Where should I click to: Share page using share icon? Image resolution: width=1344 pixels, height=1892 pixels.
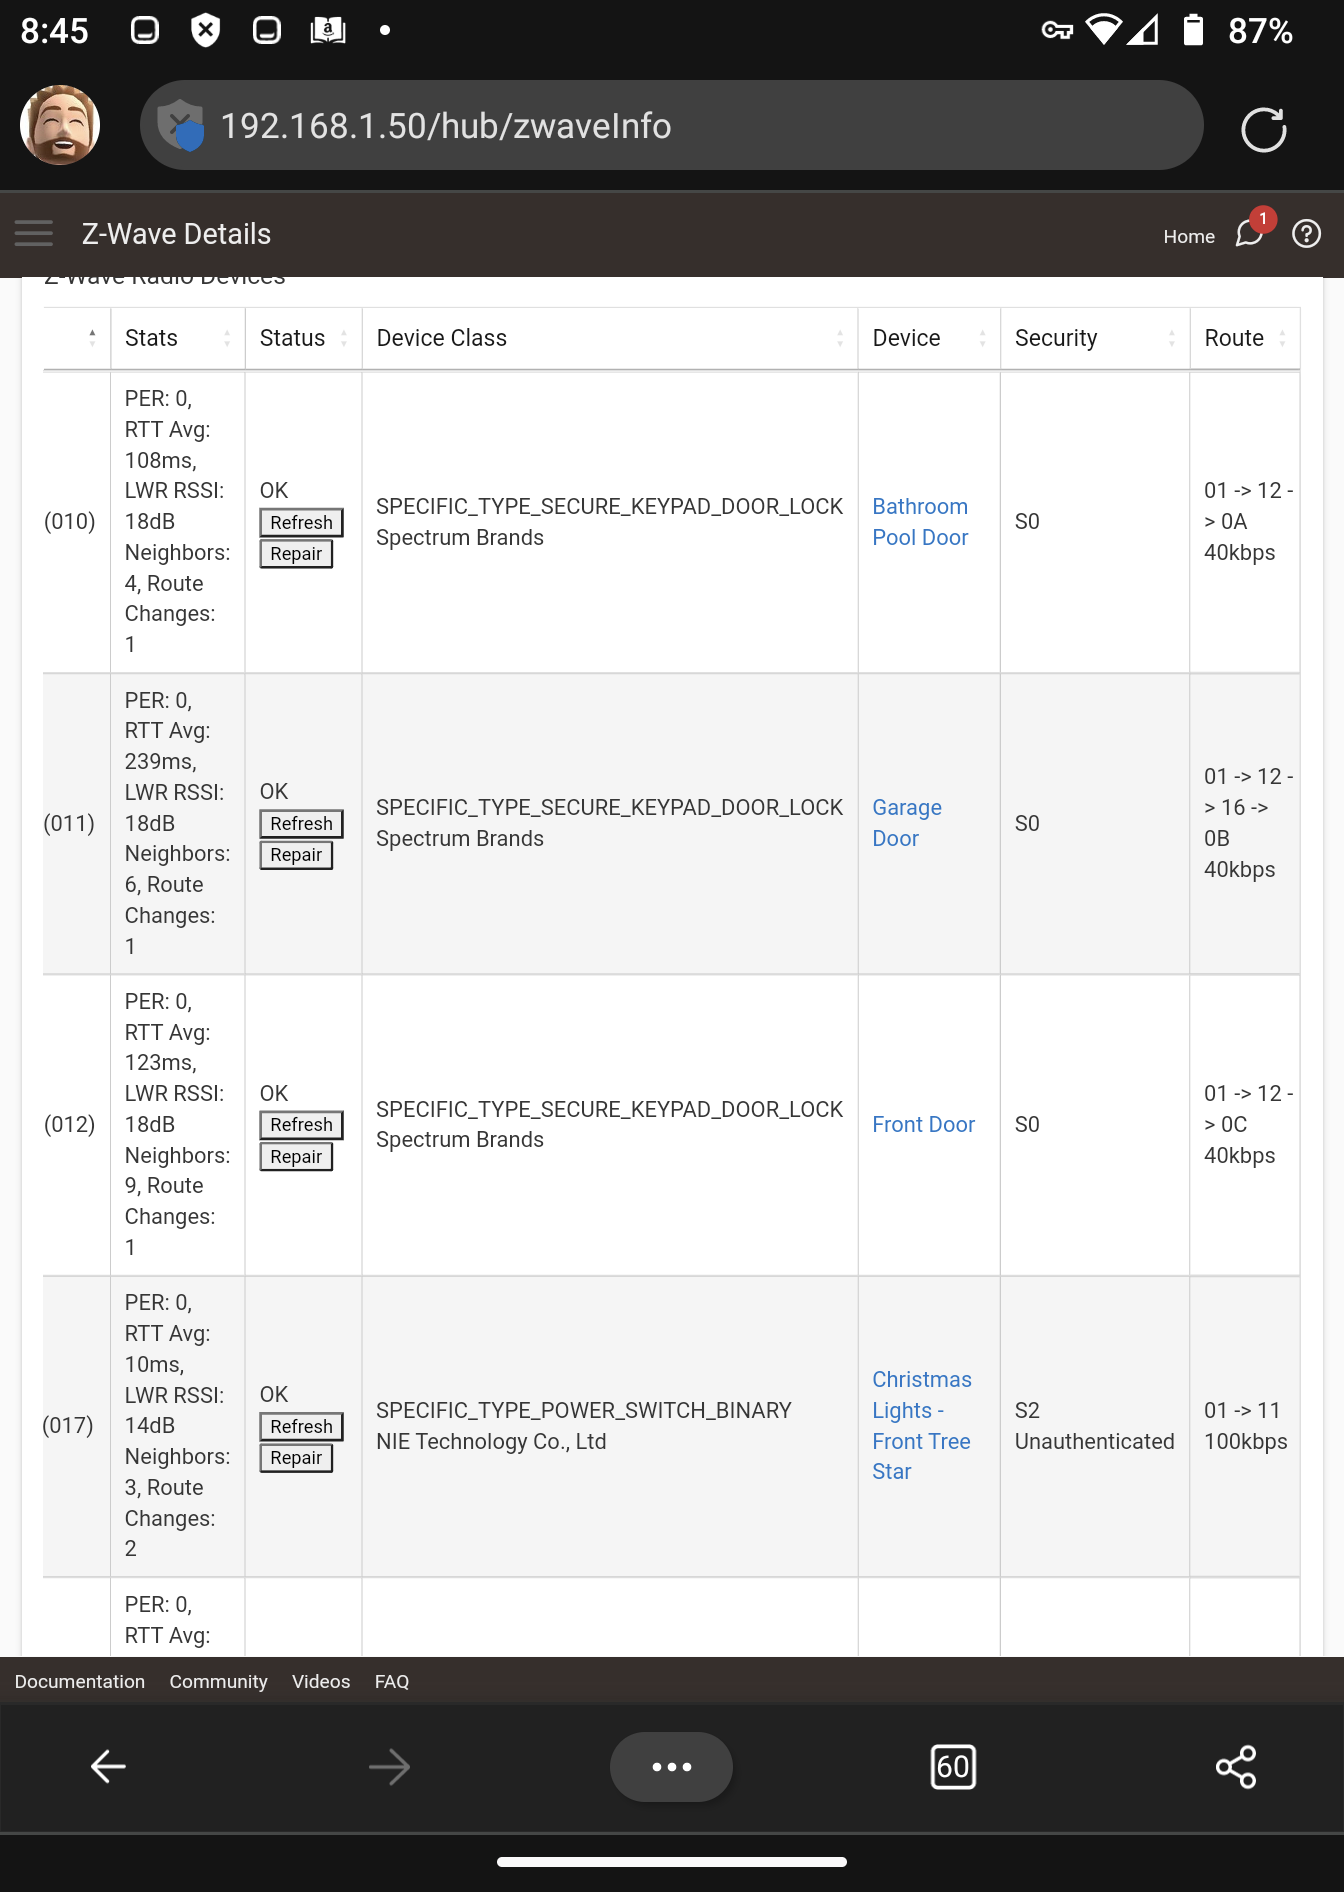(1236, 1767)
